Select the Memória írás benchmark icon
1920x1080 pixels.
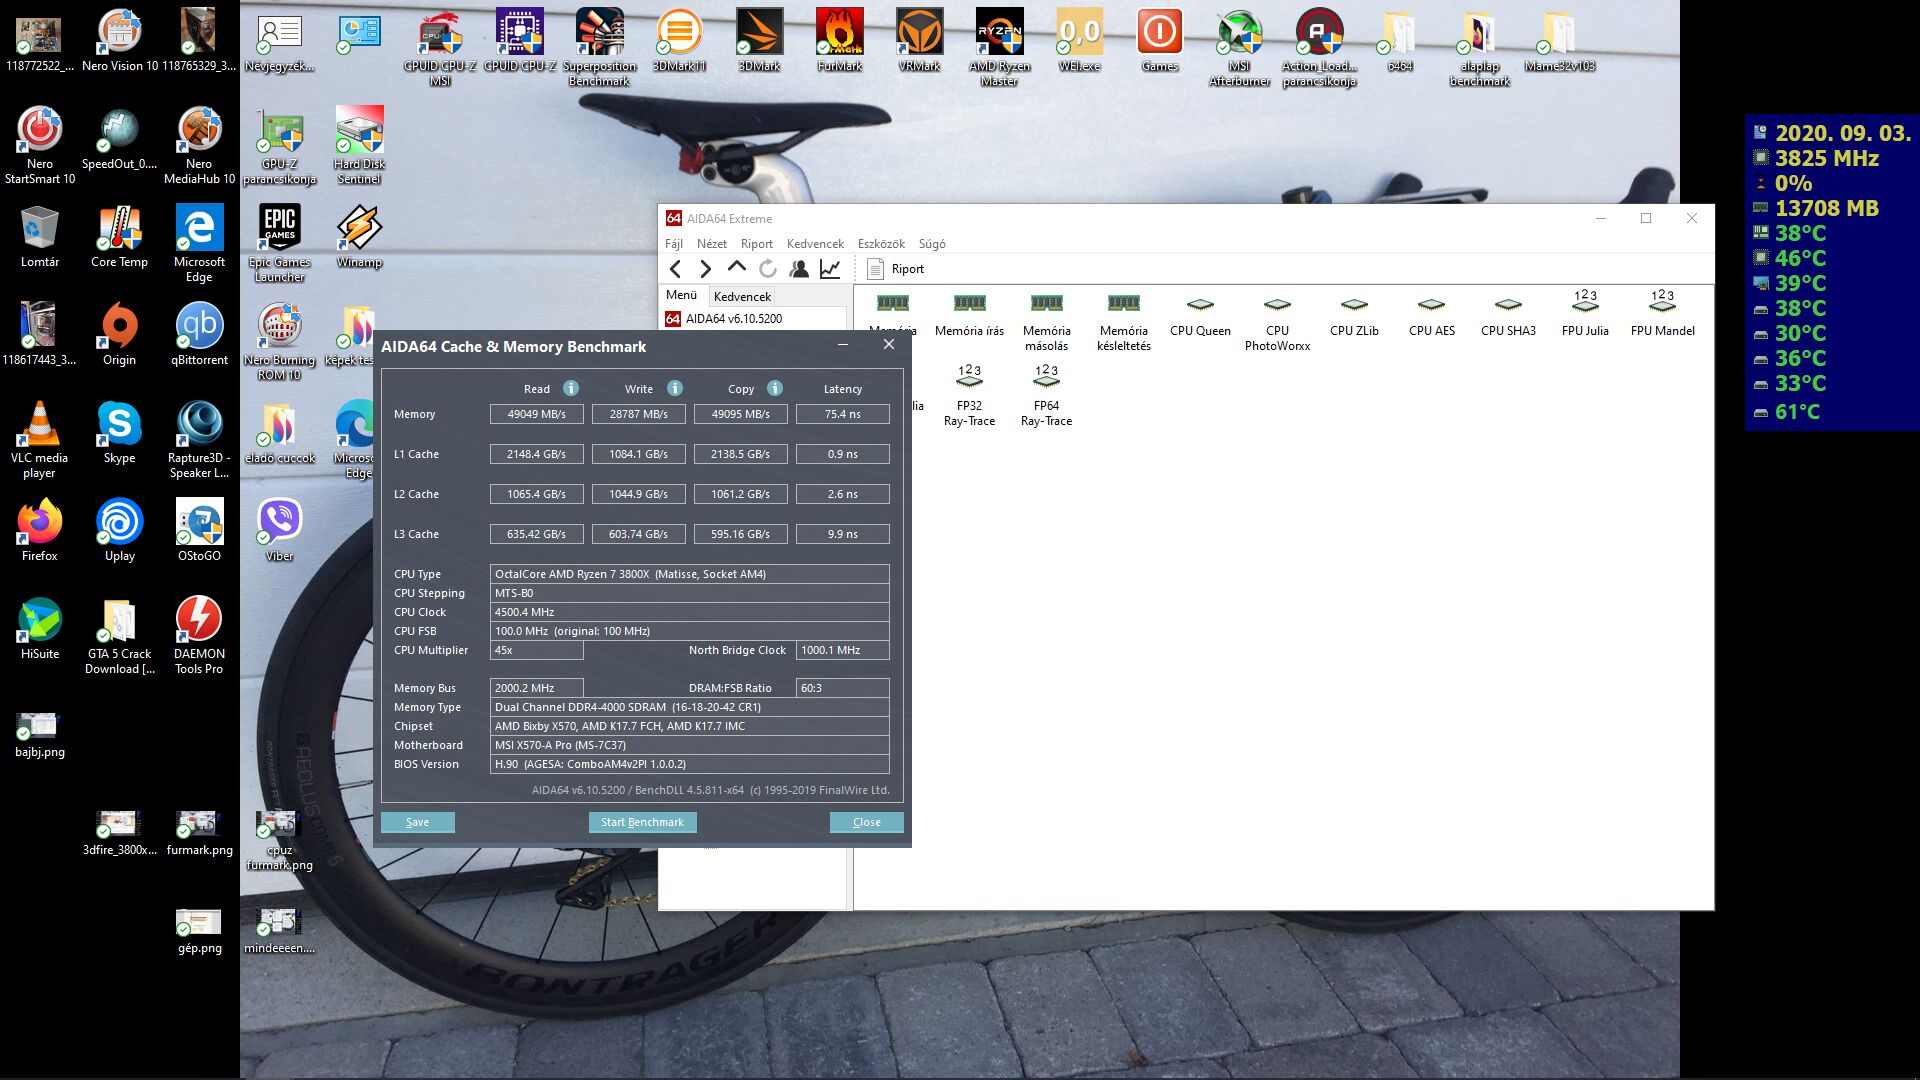969,314
